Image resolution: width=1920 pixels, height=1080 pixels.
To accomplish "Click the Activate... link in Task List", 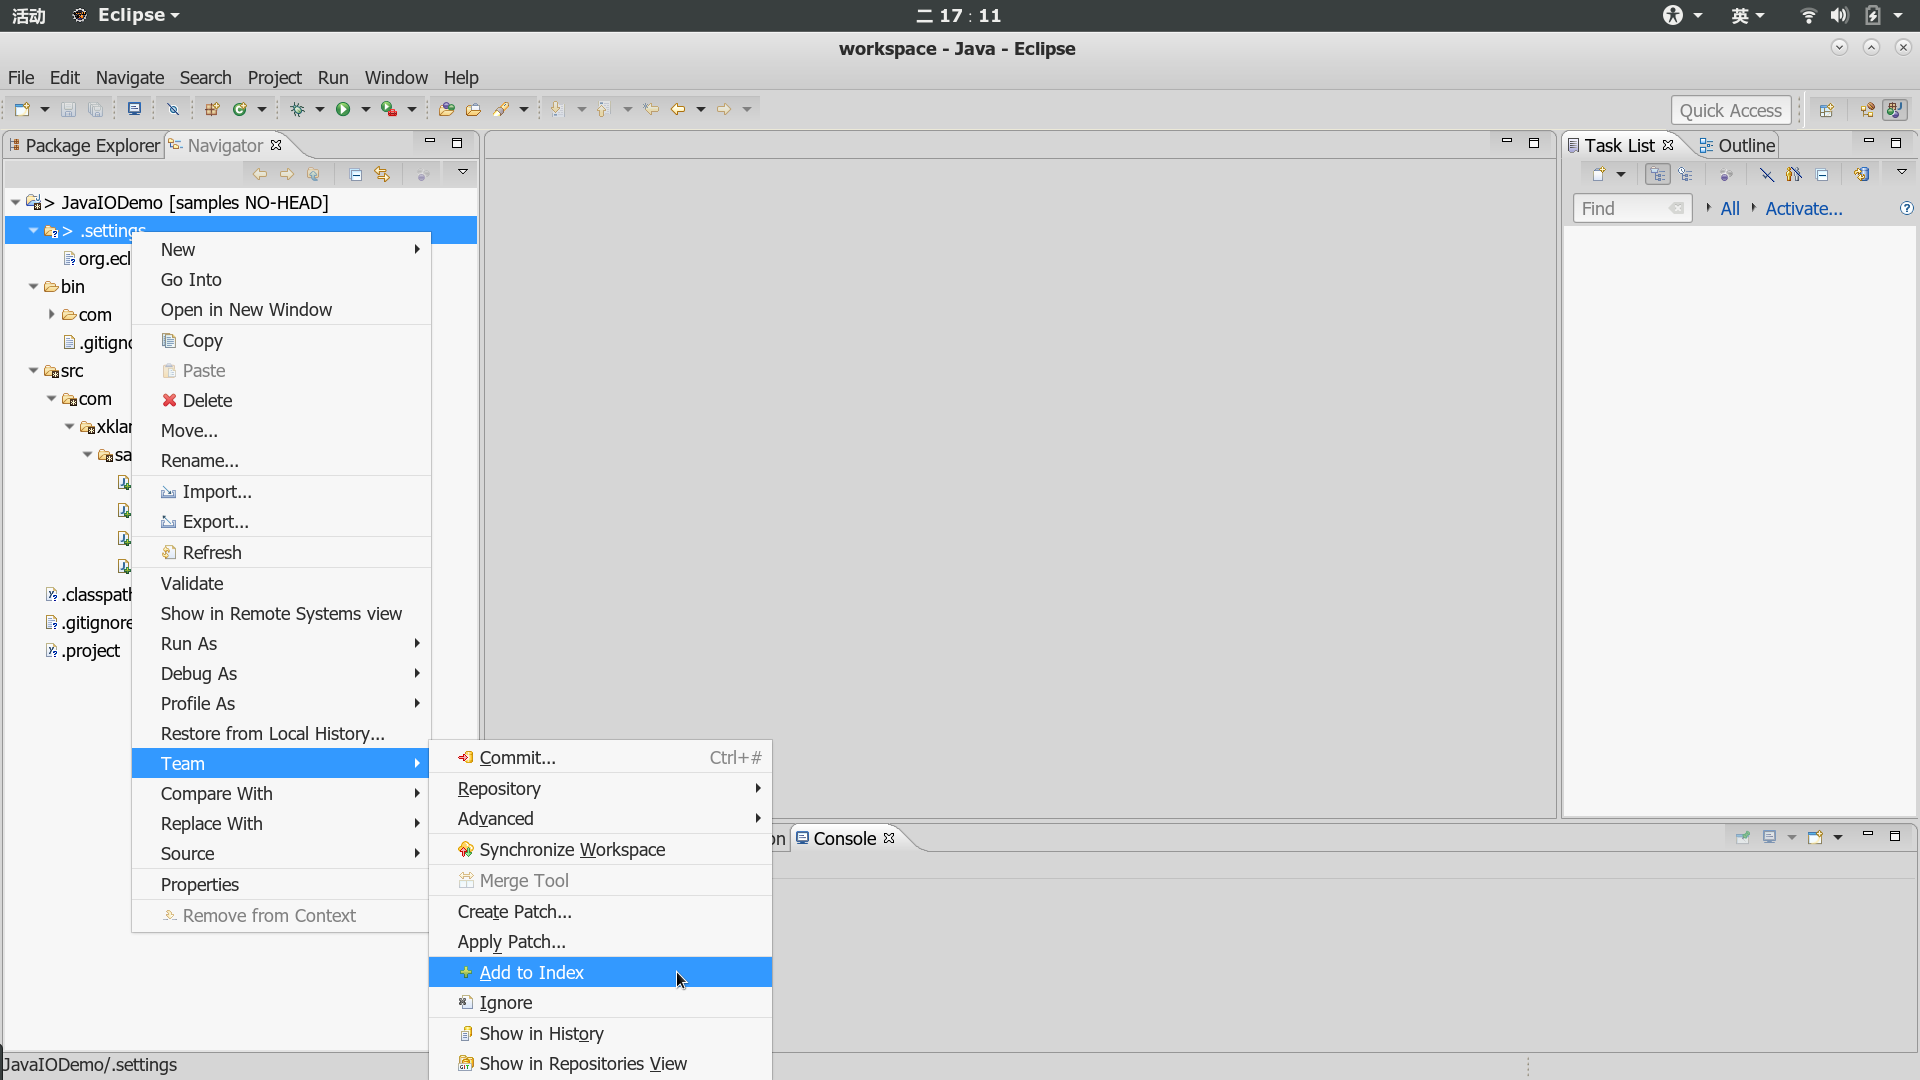I will [x=1803, y=208].
